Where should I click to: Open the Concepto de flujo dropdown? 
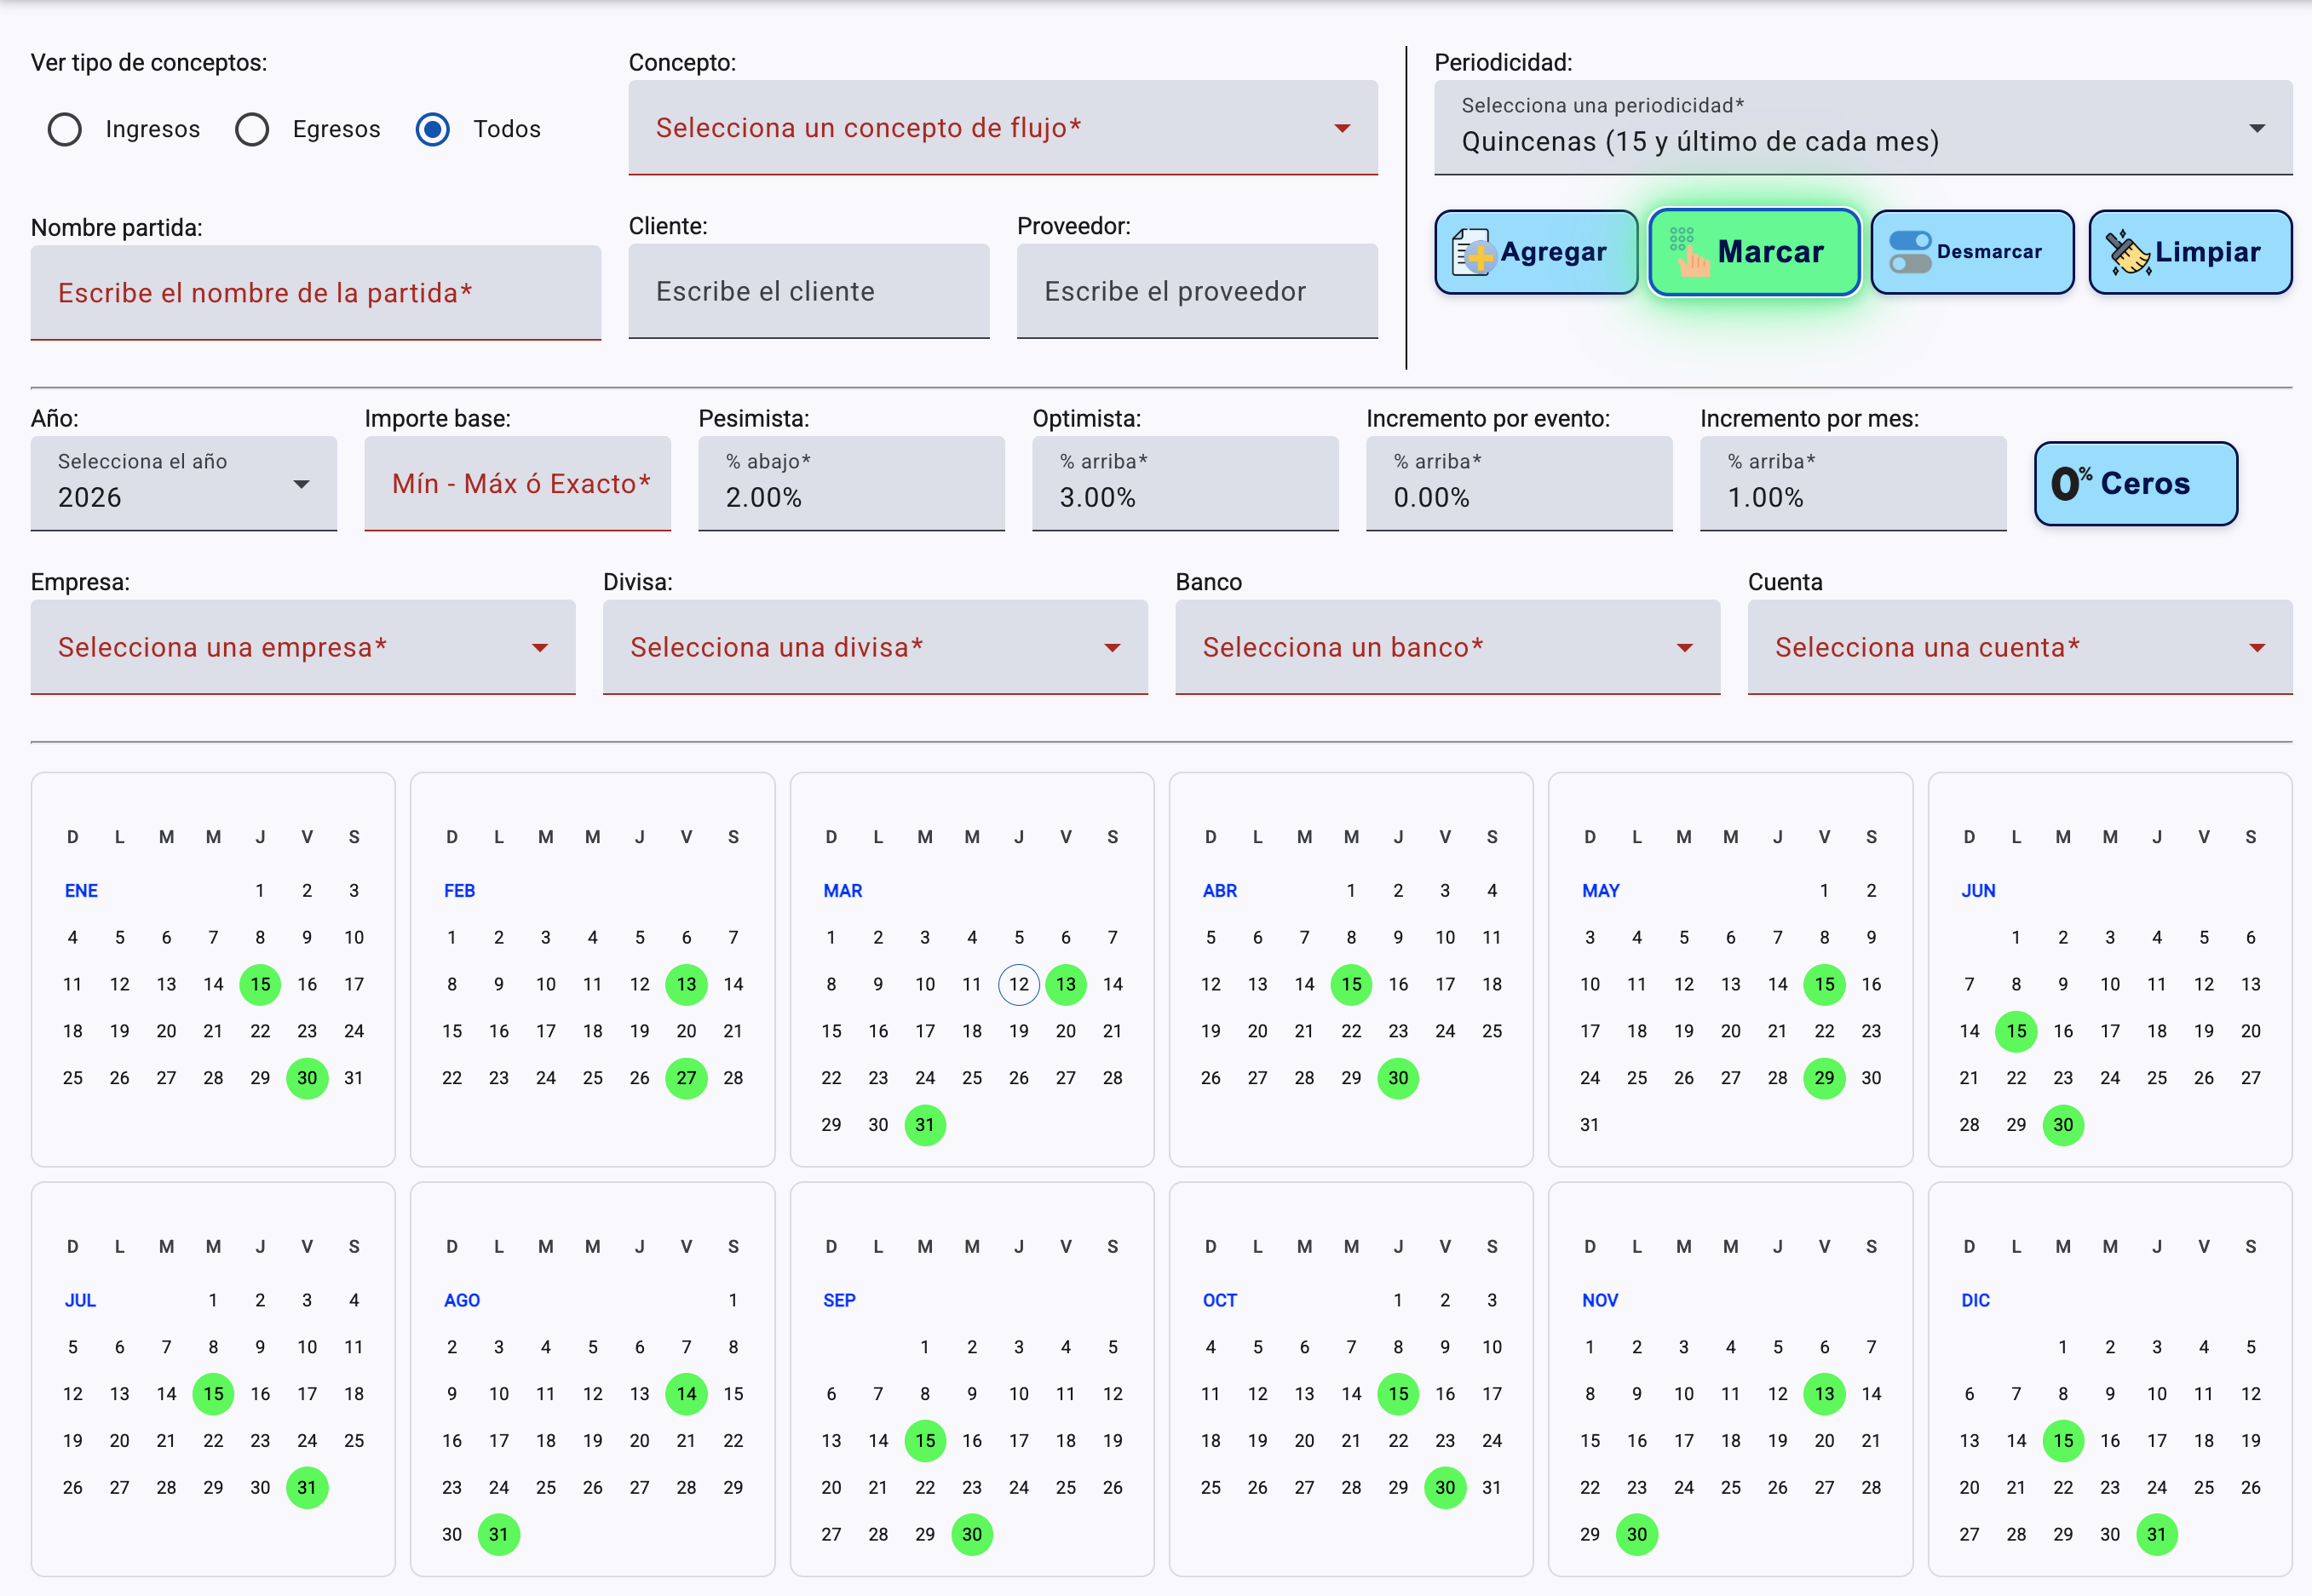(x=1002, y=128)
